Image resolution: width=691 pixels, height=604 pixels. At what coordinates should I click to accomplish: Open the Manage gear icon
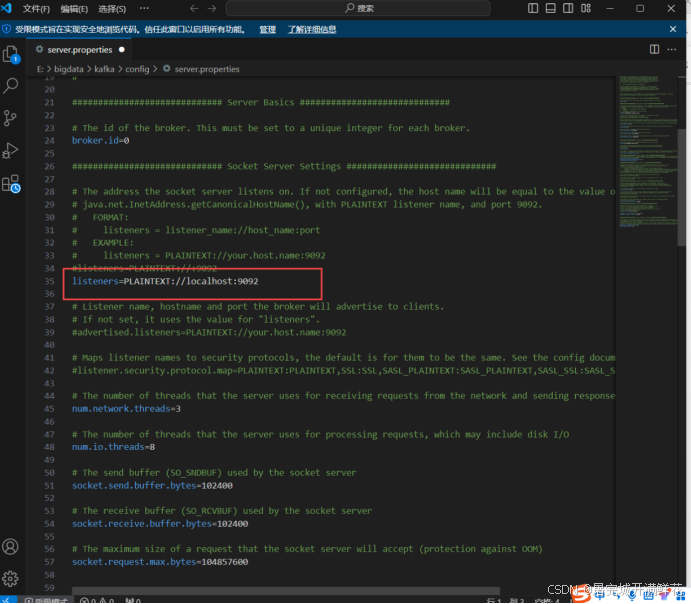pos(11,579)
